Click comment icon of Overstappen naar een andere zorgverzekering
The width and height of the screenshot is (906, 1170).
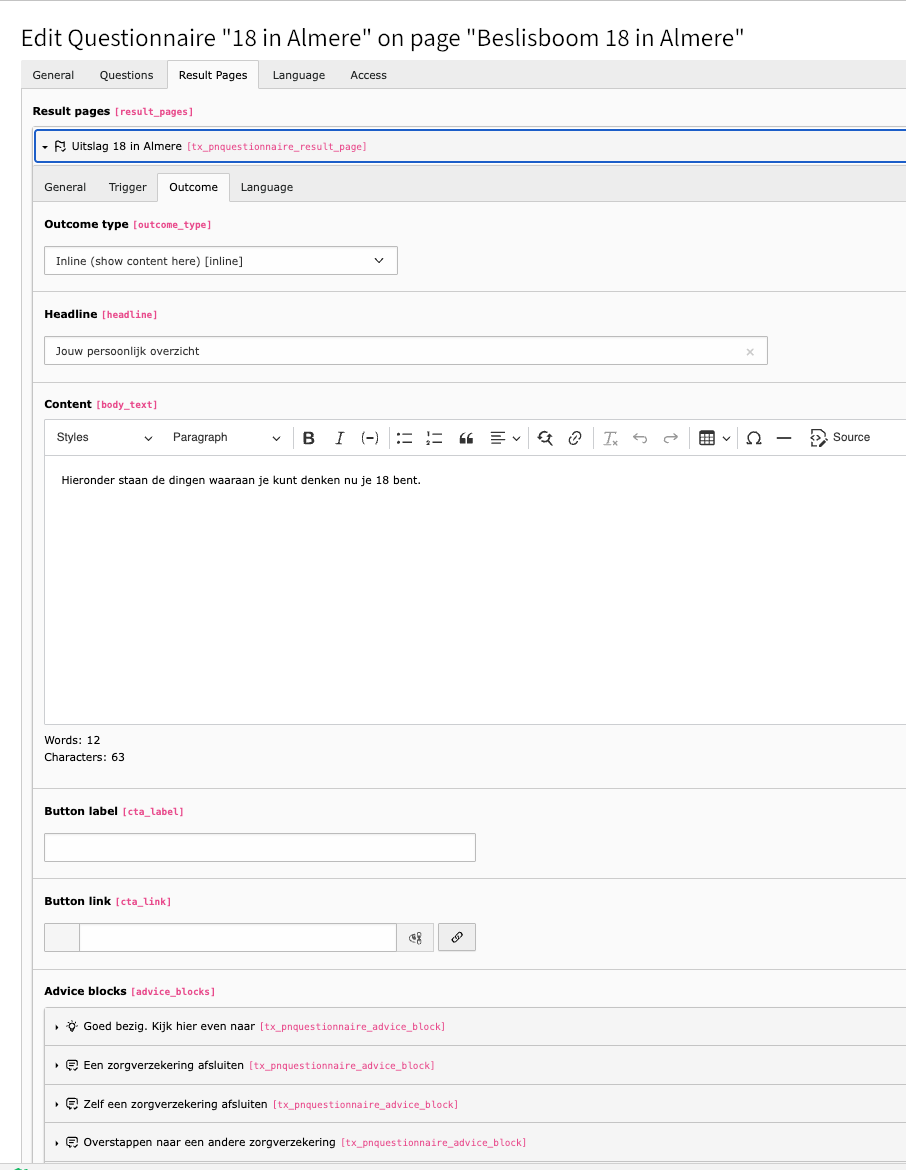pyautogui.click(x=72, y=1142)
